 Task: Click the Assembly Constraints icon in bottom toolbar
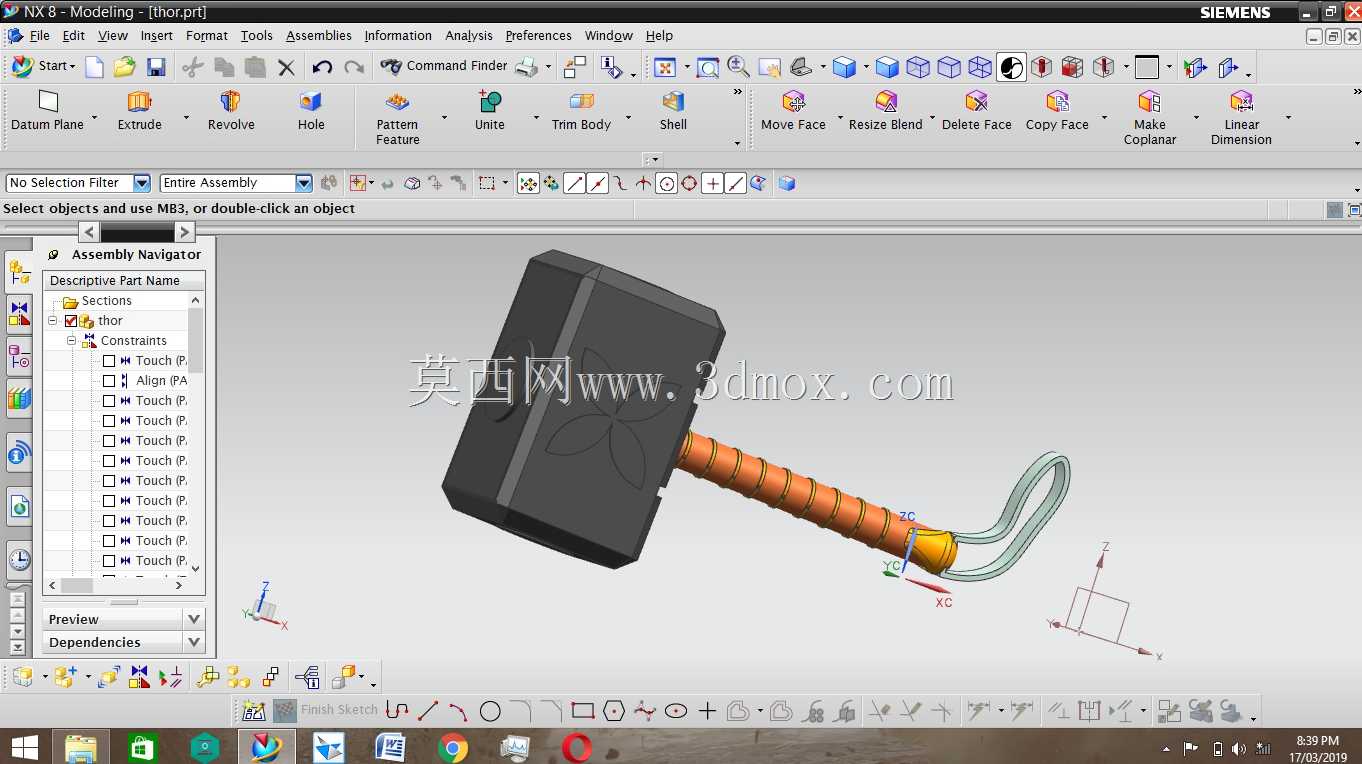click(x=139, y=677)
